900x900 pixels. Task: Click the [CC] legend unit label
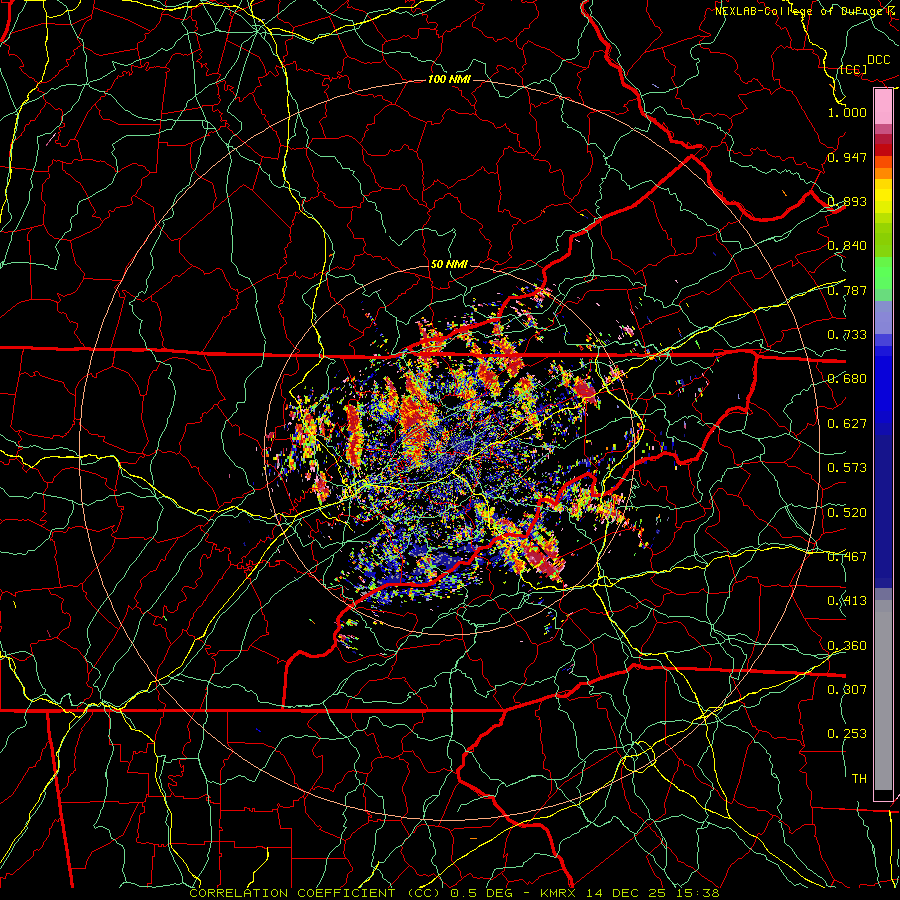(x=853, y=69)
